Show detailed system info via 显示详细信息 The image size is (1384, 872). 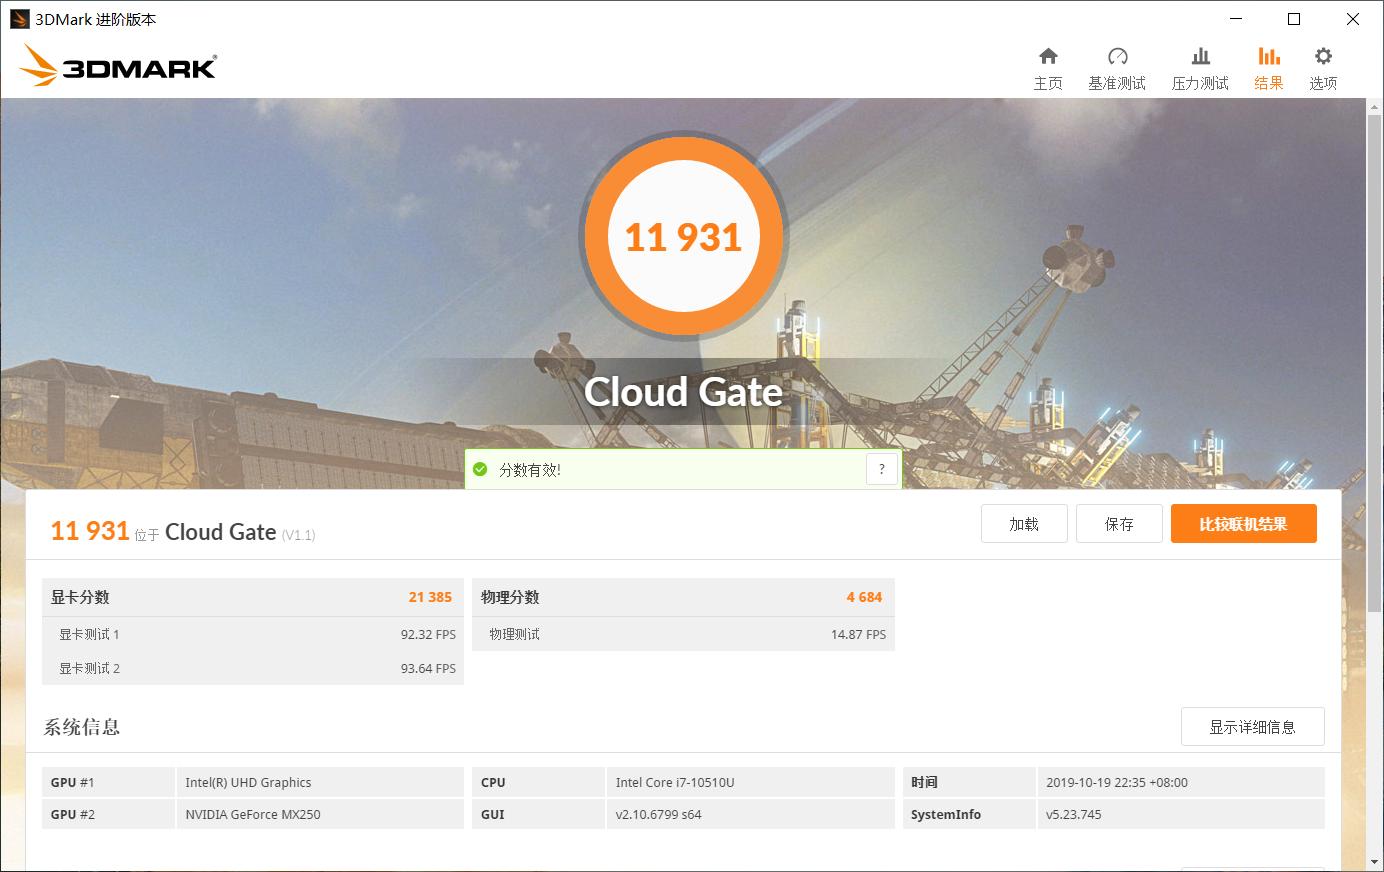tap(1252, 727)
